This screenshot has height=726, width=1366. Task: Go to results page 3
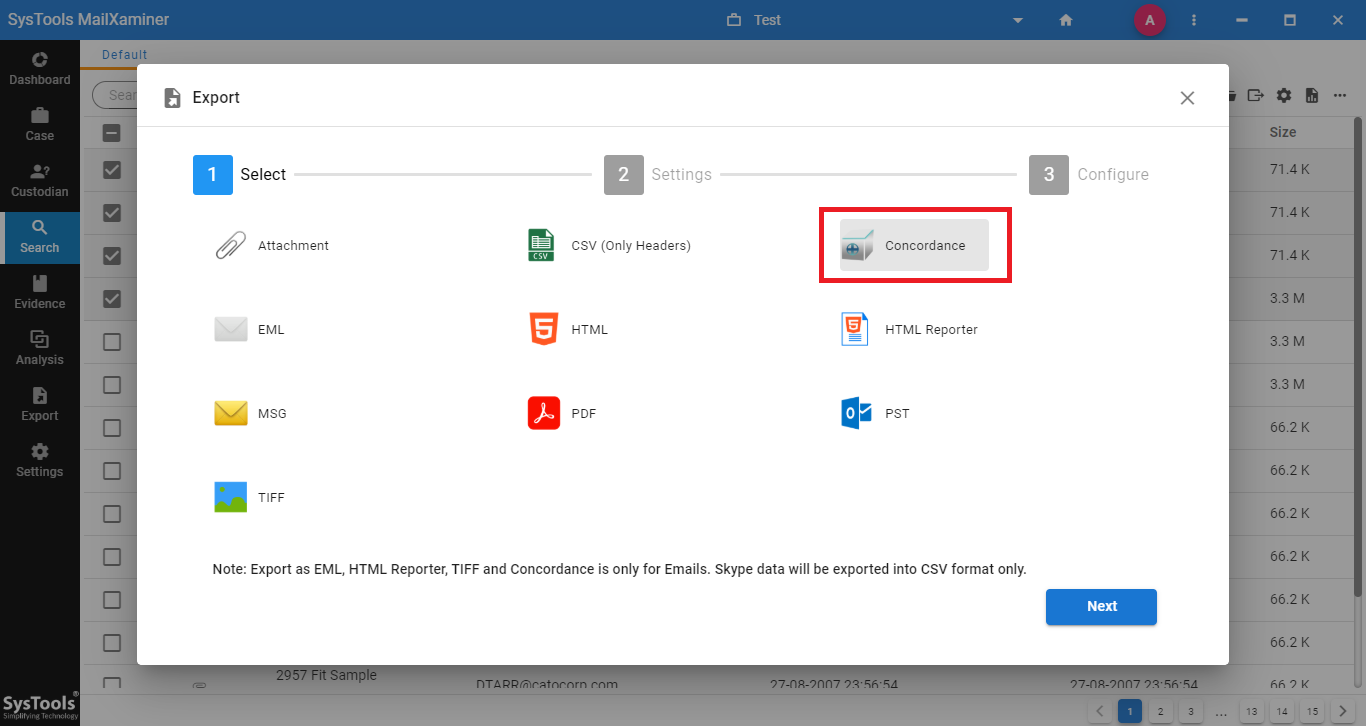coord(1190,711)
